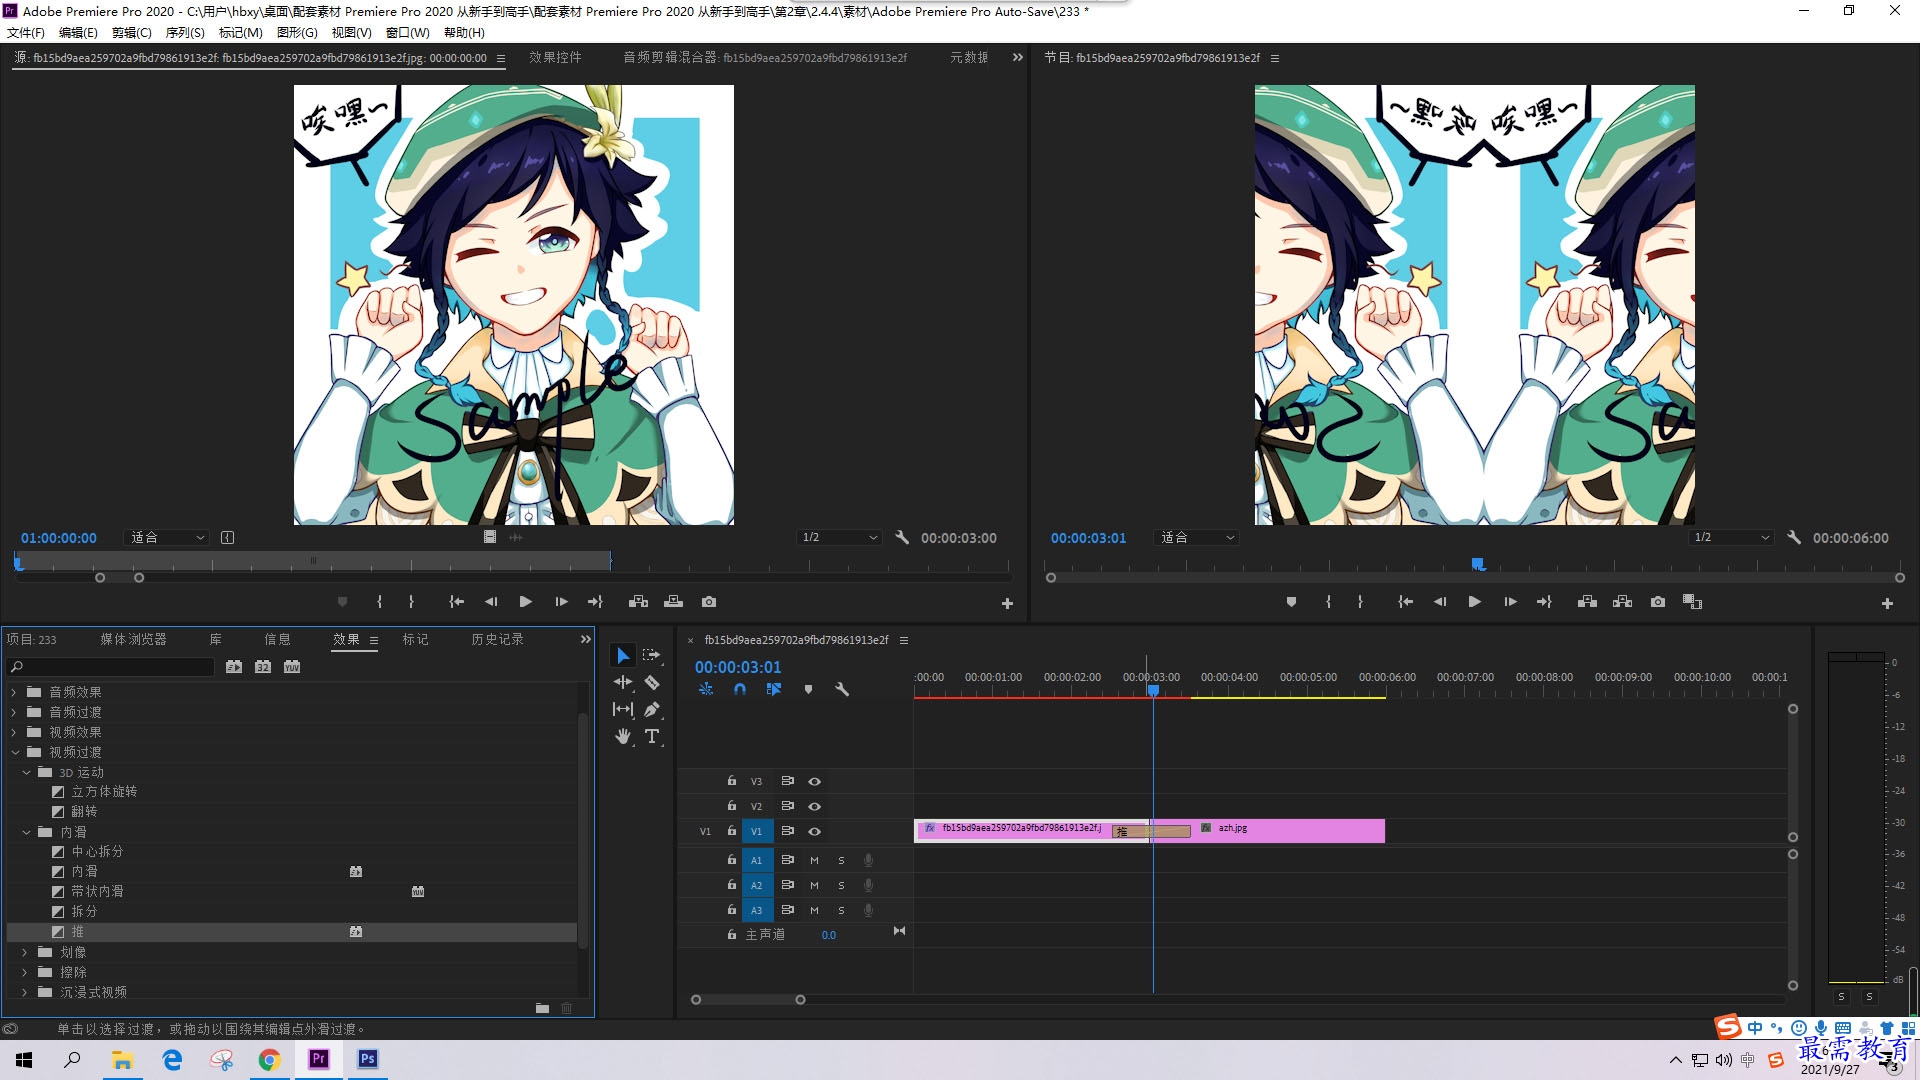1920x1080 pixels.
Task: Switch to 媒体浏览器 tab
Action: (133, 640)
